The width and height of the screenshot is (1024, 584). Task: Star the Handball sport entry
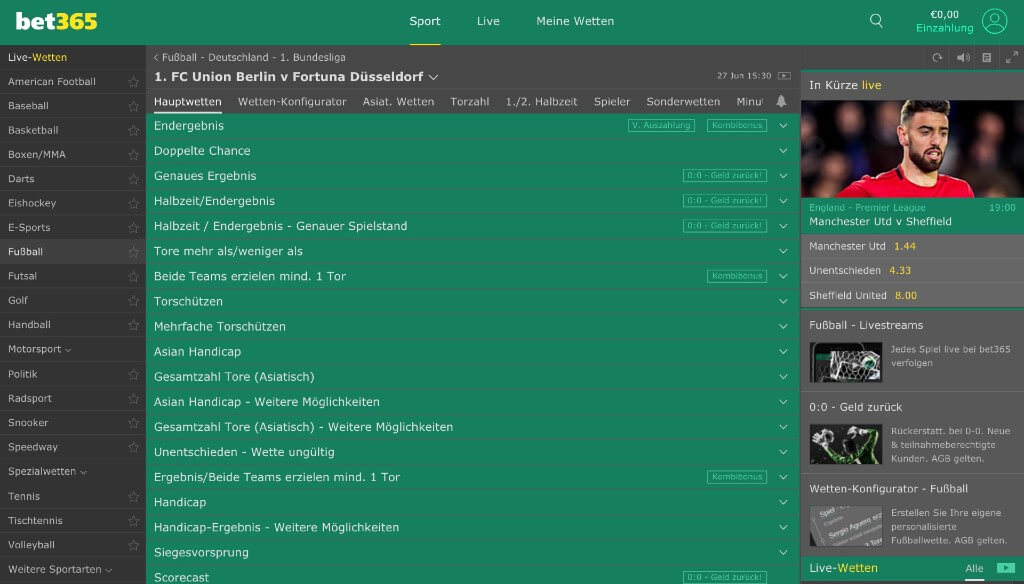tap(133, 325)
